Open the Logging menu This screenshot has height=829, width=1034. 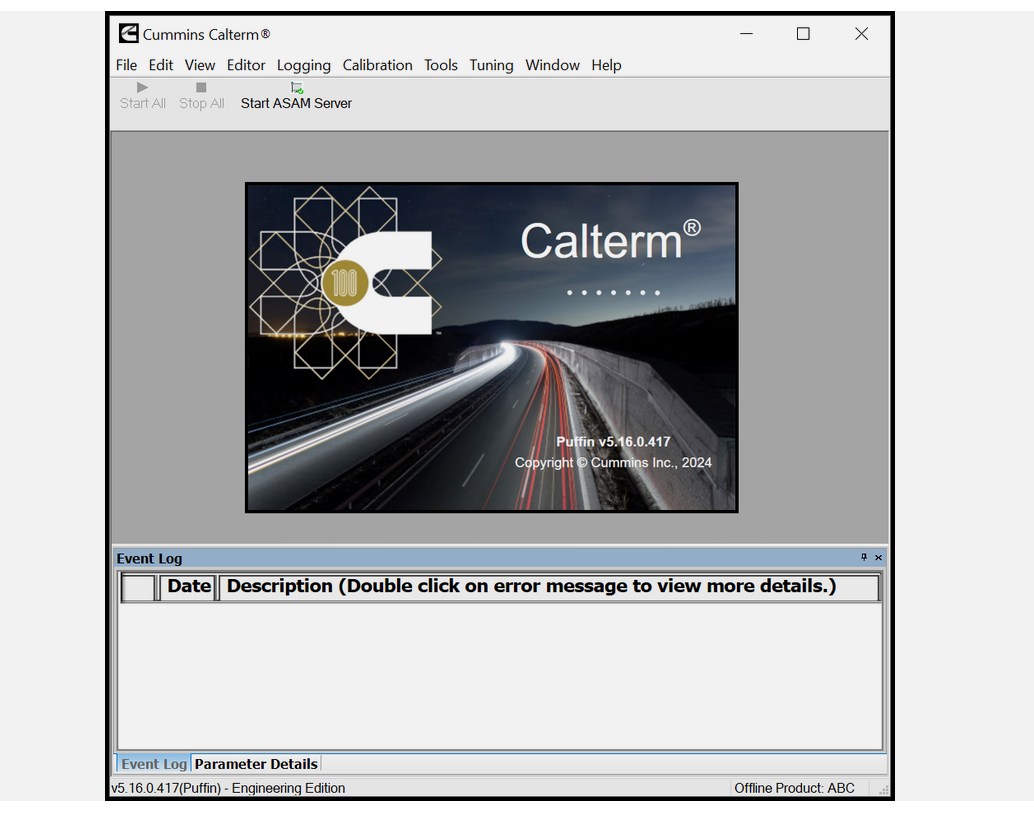(x=303, y=66)
